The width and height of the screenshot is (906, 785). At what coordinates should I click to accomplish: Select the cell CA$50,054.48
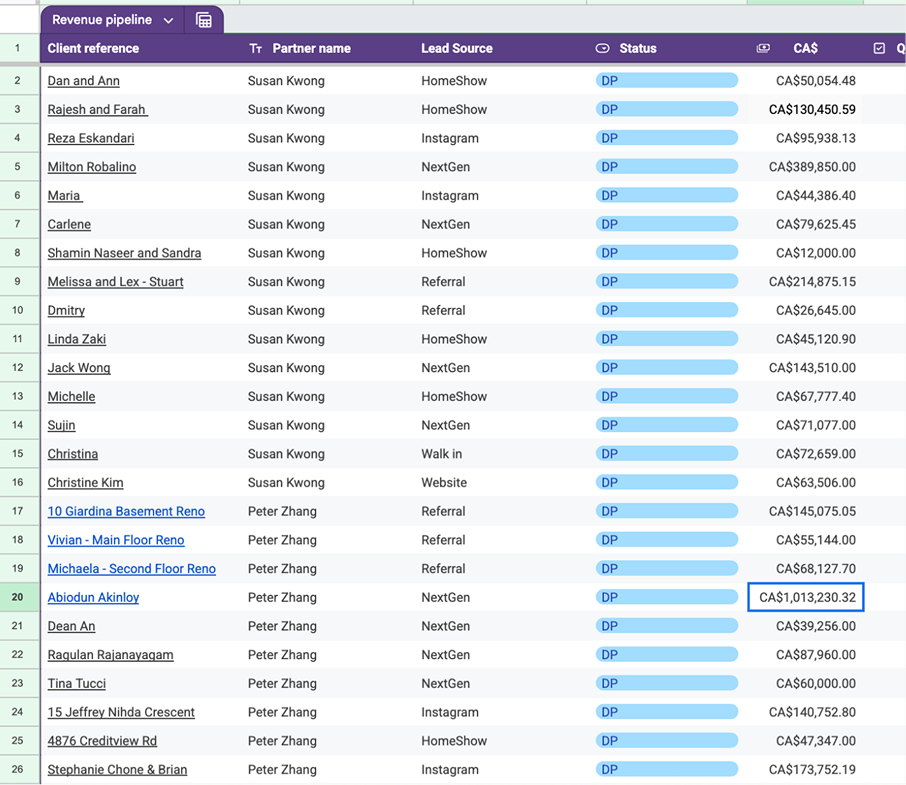click(805, 81)
